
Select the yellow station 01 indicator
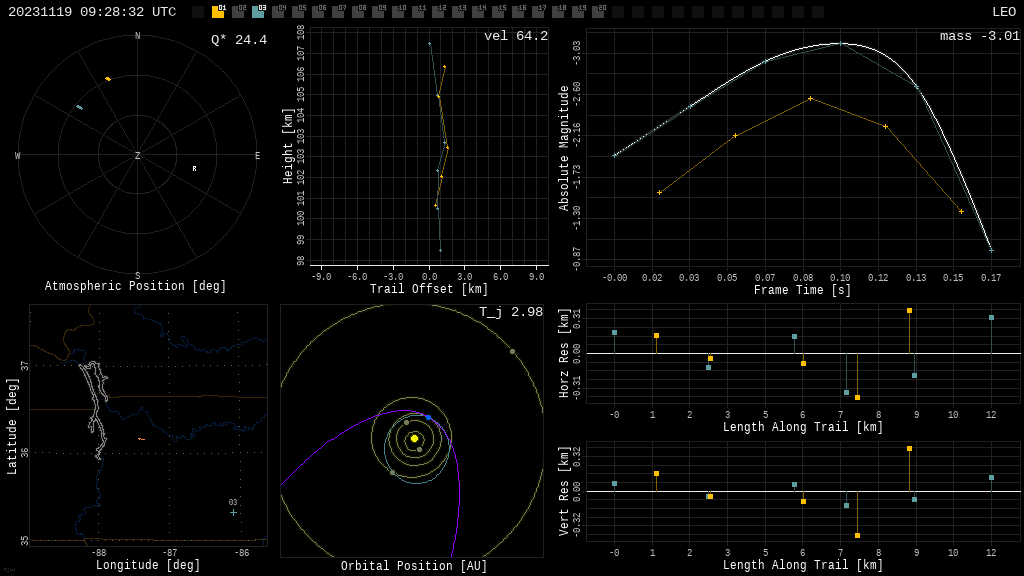point(218,12)
